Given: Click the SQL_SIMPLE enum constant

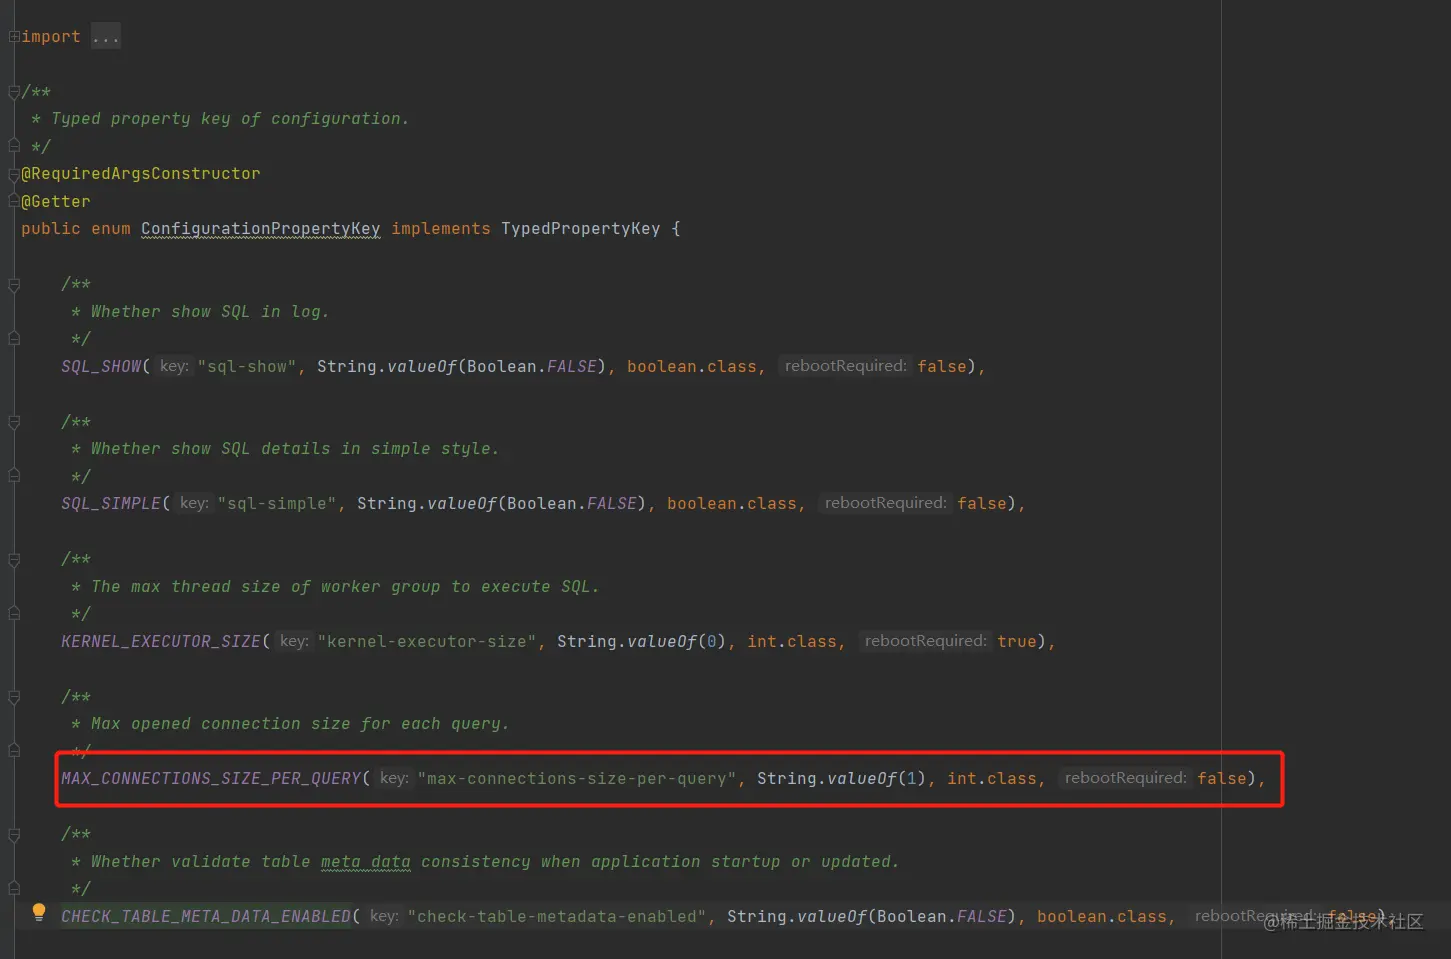Looking at the screenshot, I should click(x=111, y=504).
